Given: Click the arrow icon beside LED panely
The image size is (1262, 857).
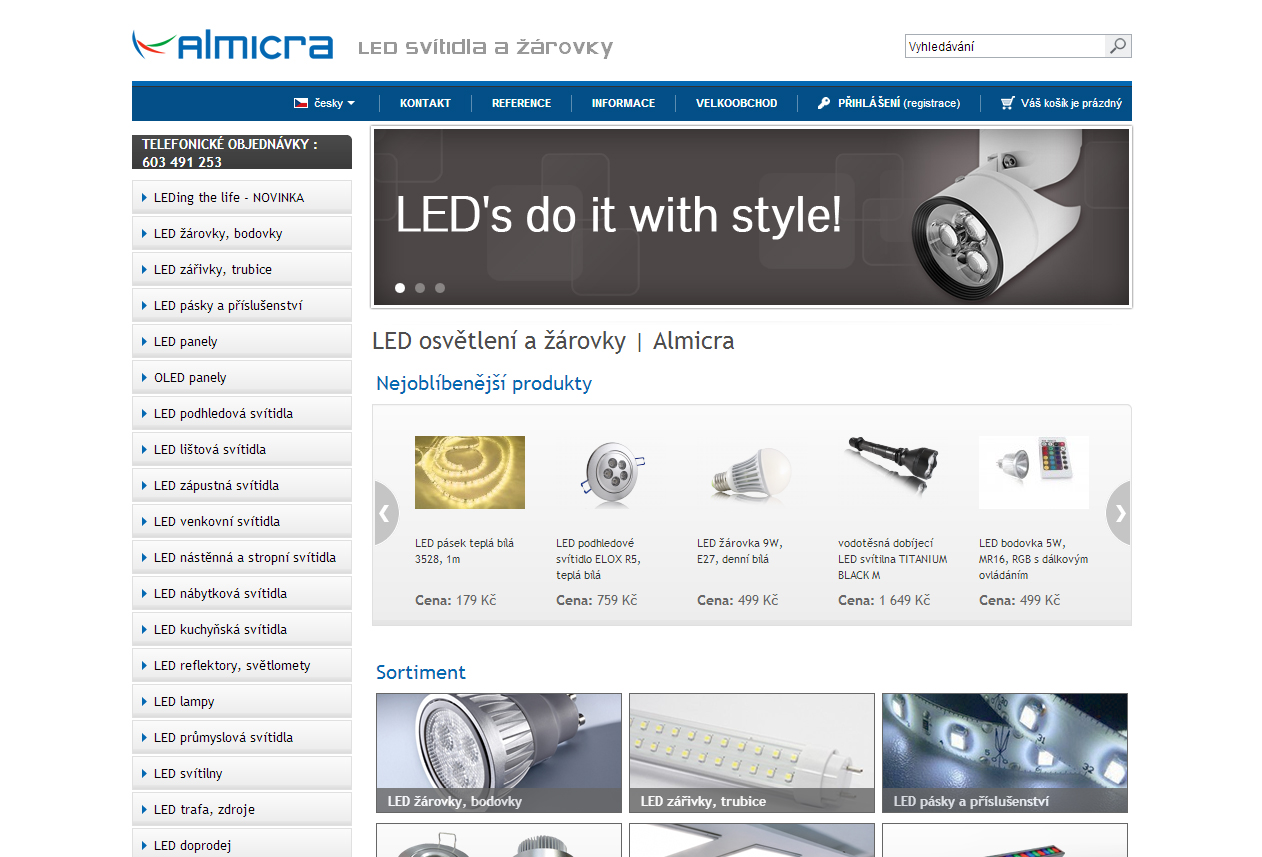Looking at the screenshot, I should [x=143, y=340].
